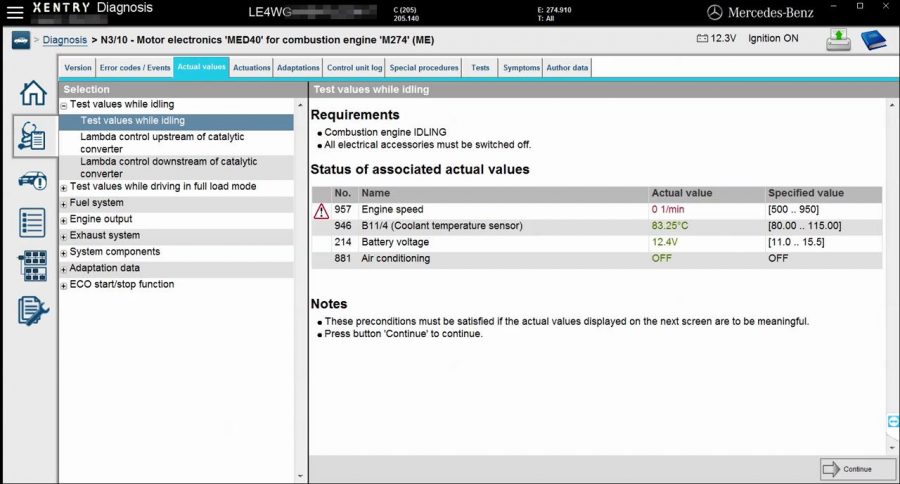This screenshot has height=484, width=900.
Task: Click the battery voltage 12.3V indicator
Action: (716, 38)
